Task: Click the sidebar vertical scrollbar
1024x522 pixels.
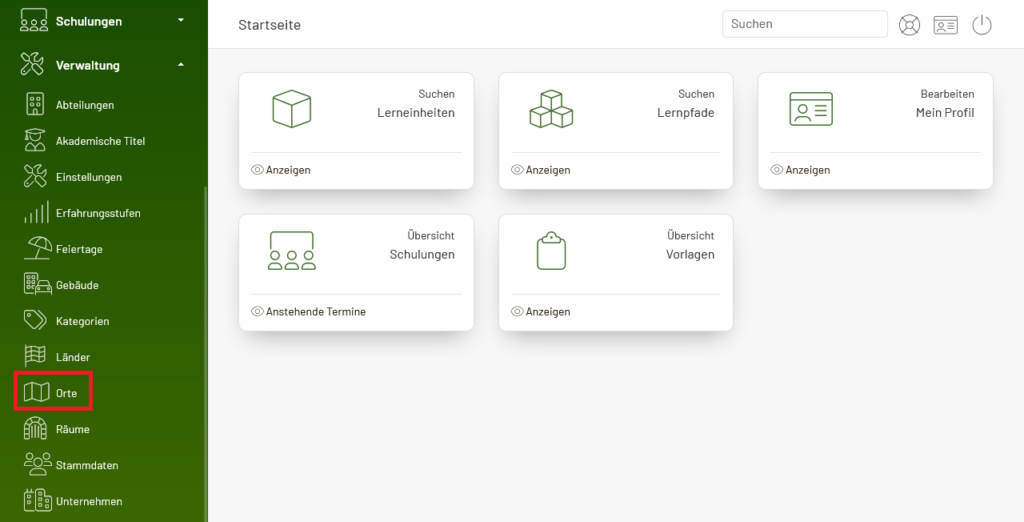Action: coord(206,353)
